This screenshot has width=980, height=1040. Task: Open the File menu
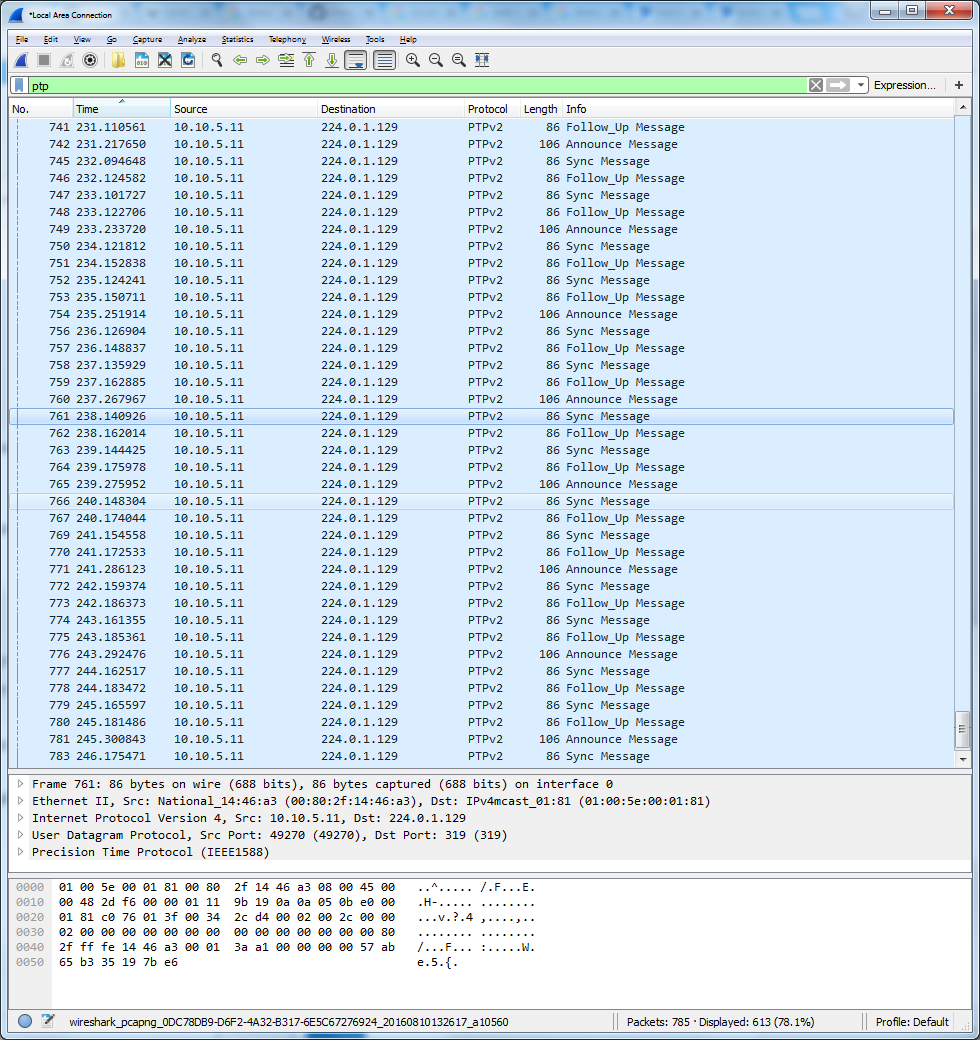[x=22, y=40]
